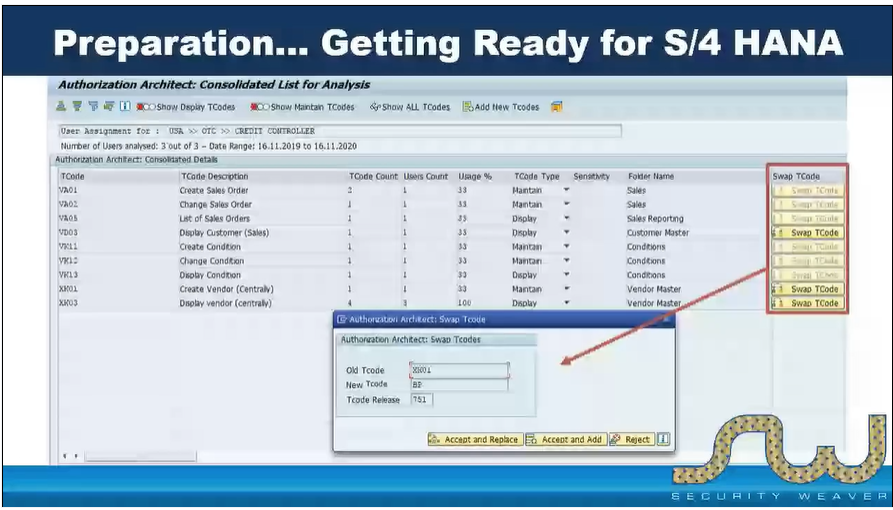Swap TCode for the XK03 row

[x=808, y=303]
